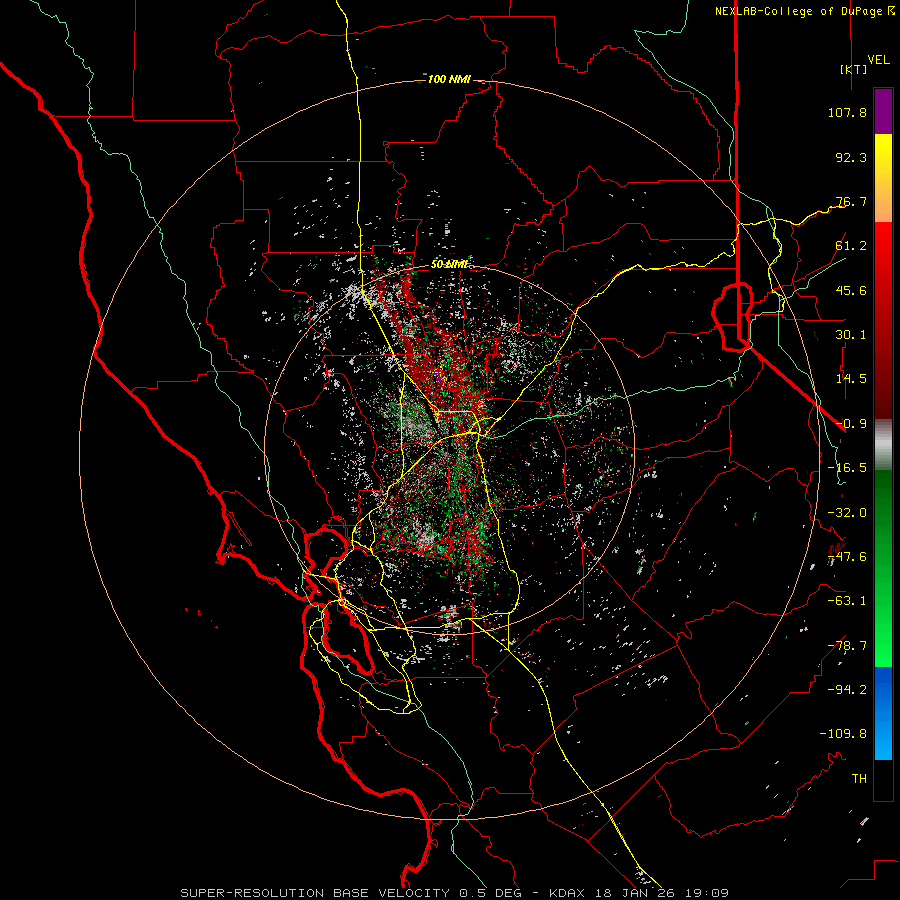
Task: Click the 107.8 velocity scale value
Action: [847, 112]
